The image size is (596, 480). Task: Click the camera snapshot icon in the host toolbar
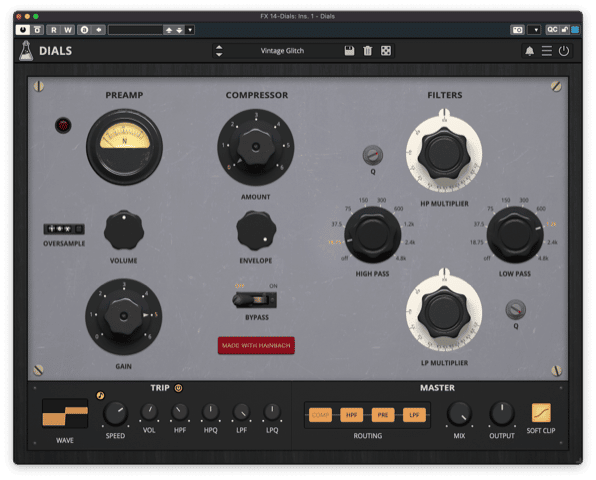coord(518,30)
